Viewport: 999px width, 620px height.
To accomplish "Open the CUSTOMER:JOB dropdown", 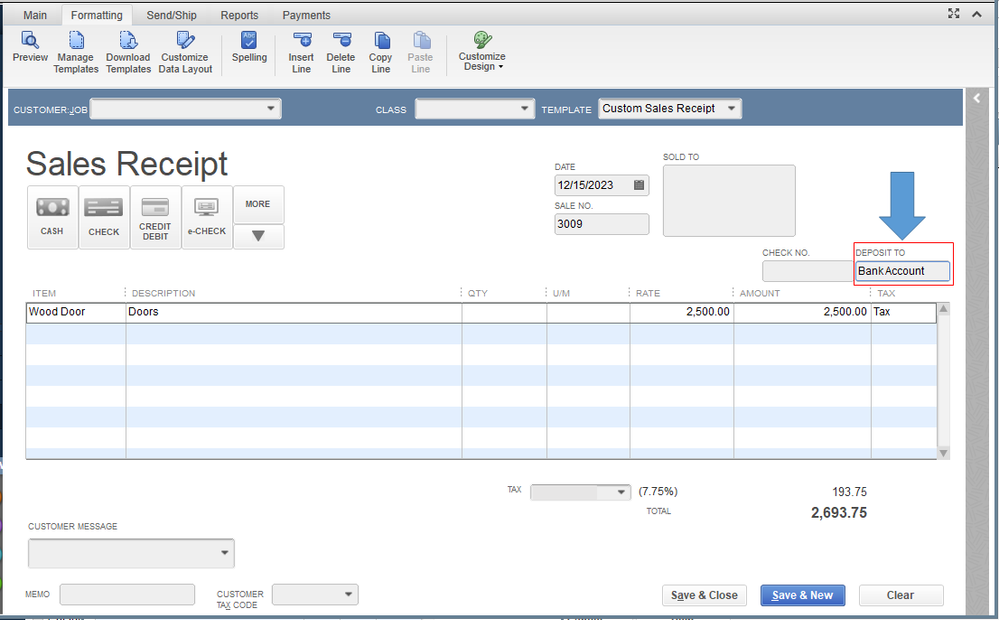I will click(271, 108).
